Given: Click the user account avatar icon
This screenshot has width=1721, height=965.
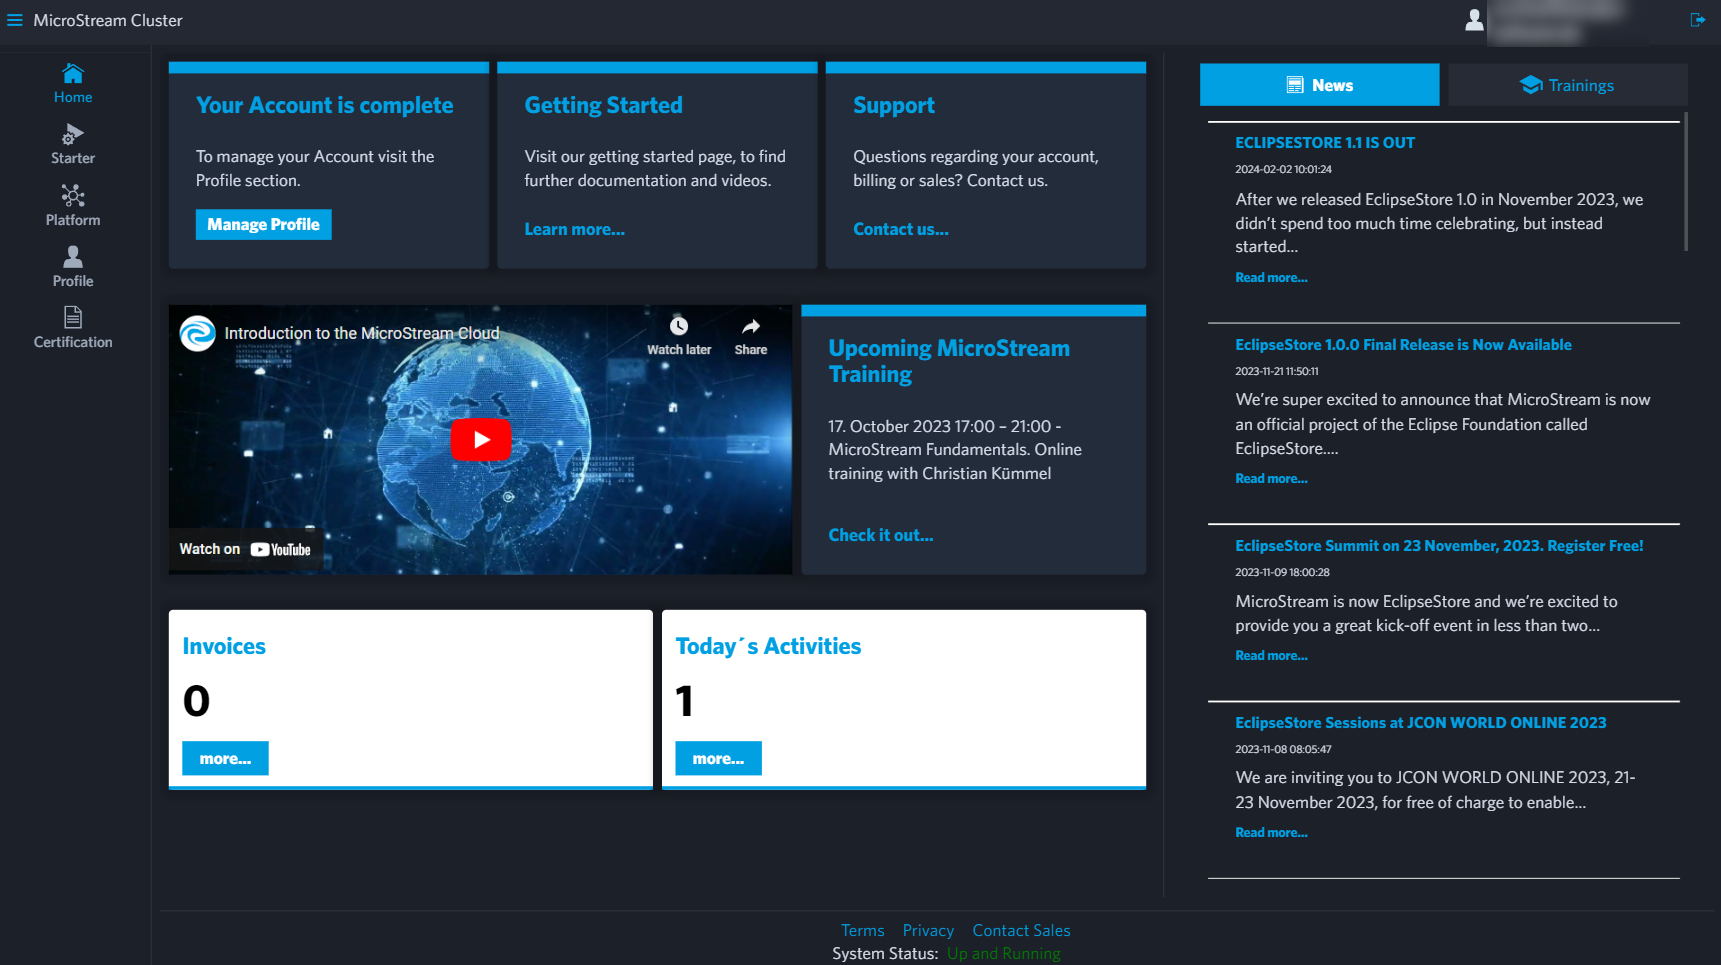Looking at the screenshot, I should coord(1474,20).
